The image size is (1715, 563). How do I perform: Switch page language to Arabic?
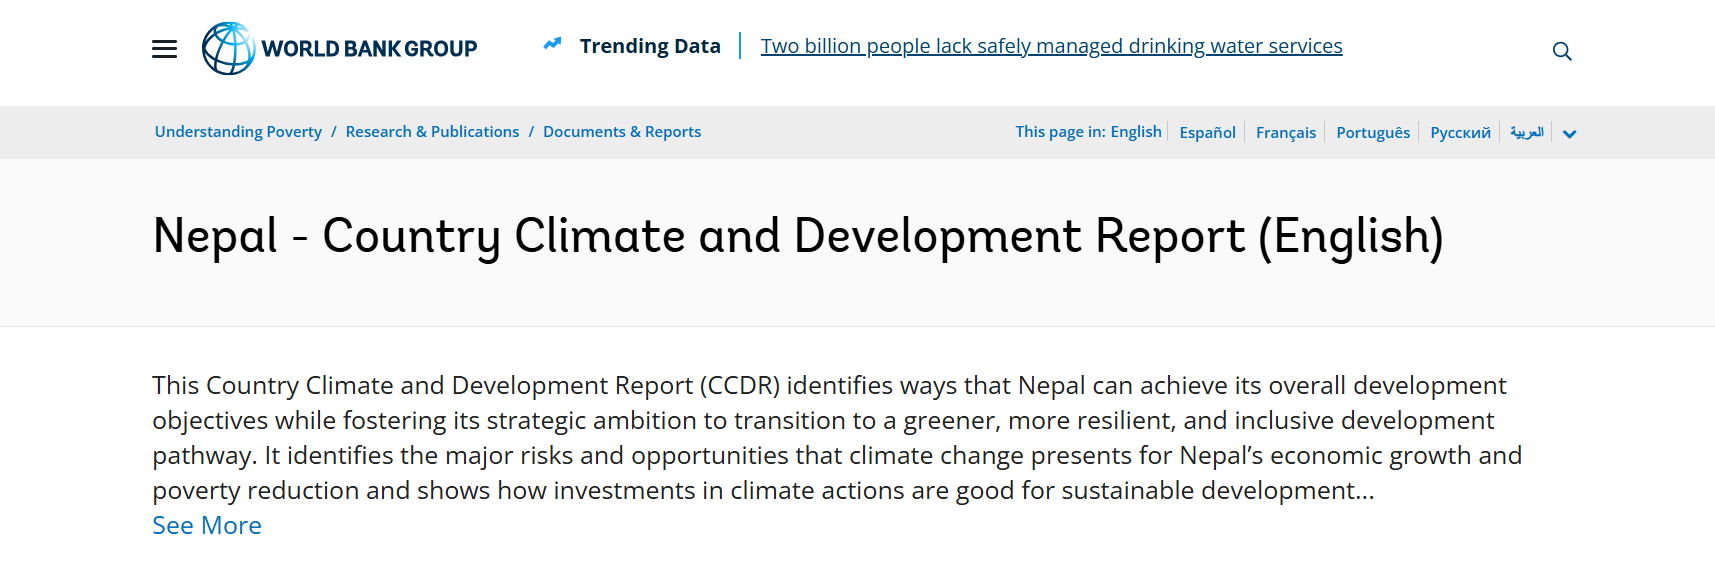1527,132
